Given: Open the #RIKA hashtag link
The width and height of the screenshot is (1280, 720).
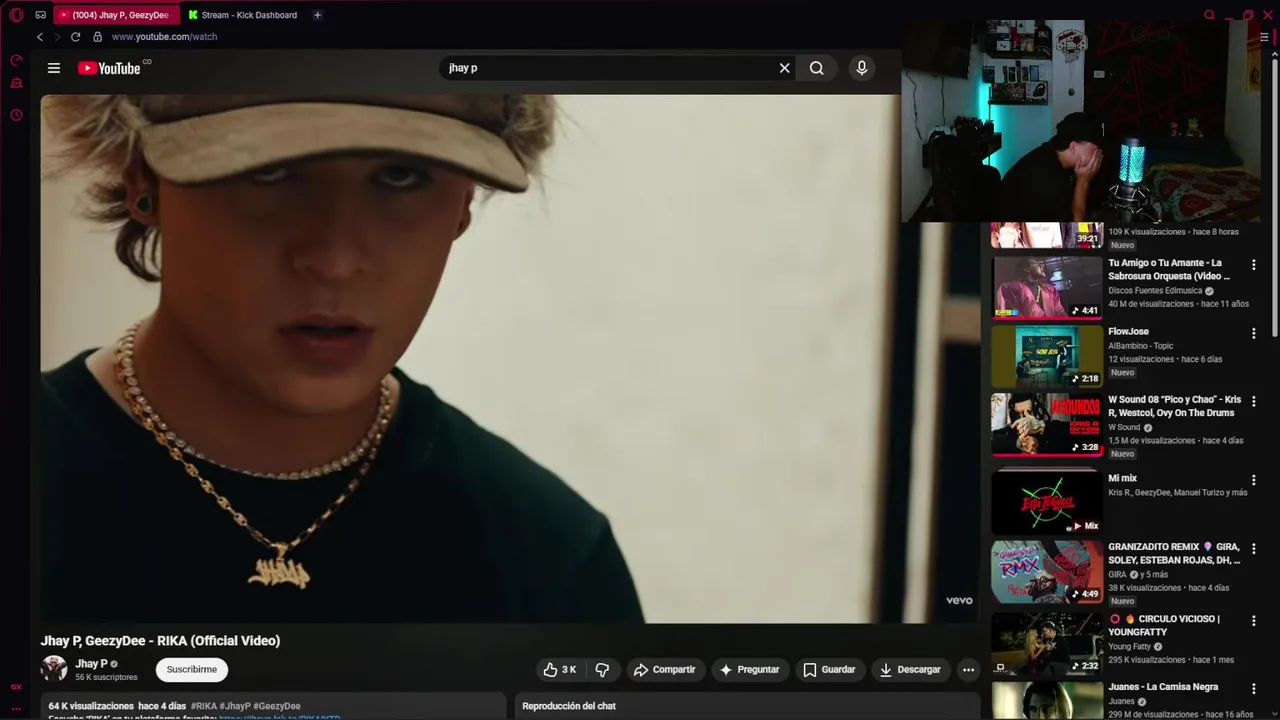Looking at the screenshot, I should (204, 706).
